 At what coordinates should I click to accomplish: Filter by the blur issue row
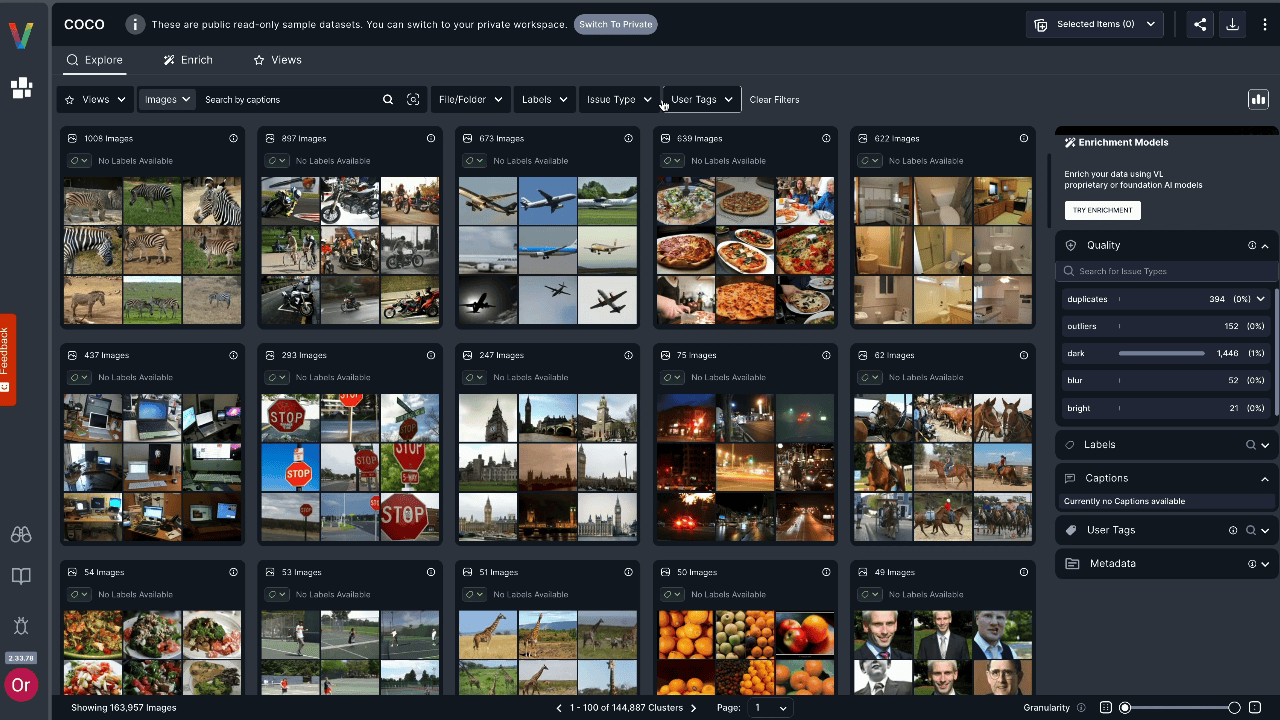[x=1166, y=380]
